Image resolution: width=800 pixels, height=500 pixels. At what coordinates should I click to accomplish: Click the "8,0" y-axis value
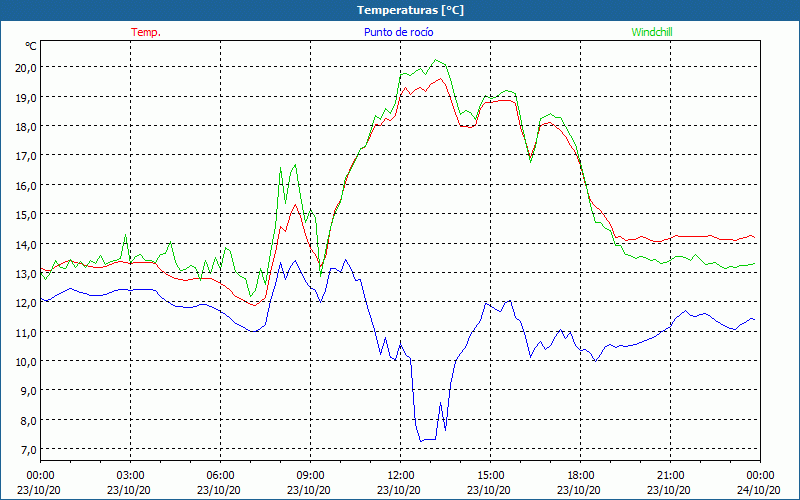click(28, 420)
